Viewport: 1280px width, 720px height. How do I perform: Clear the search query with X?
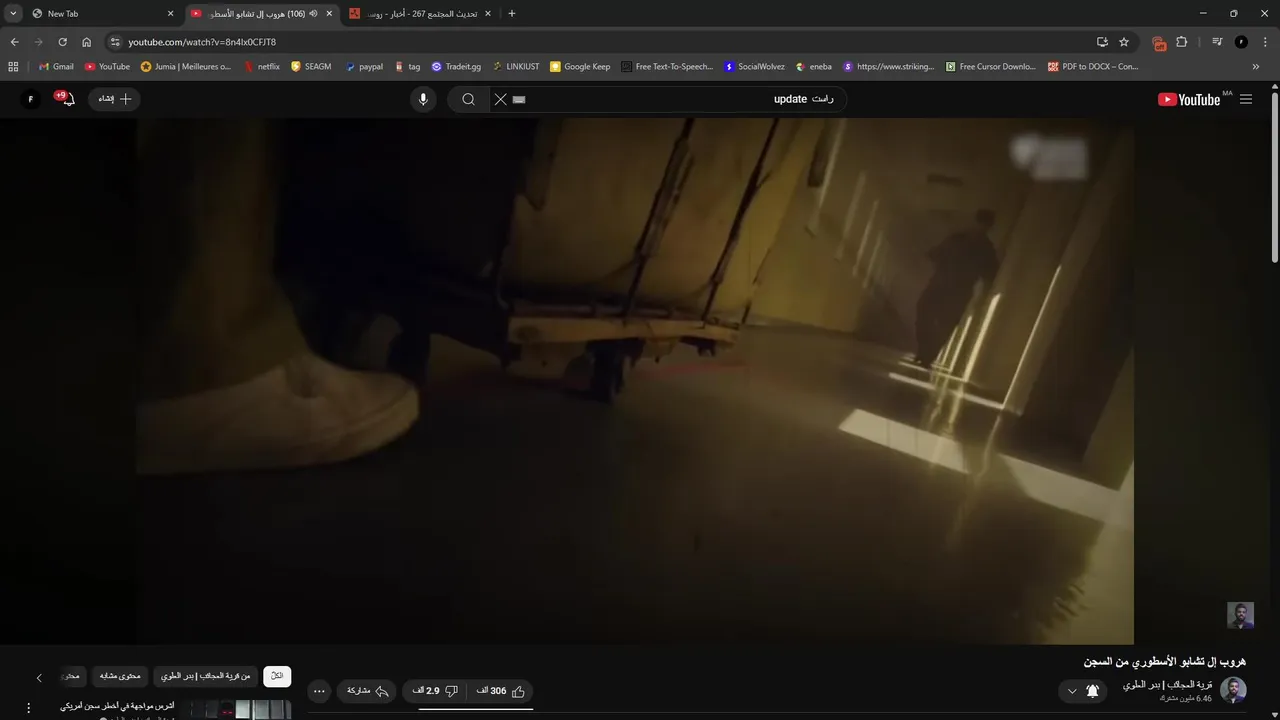(x=501, y=99)
